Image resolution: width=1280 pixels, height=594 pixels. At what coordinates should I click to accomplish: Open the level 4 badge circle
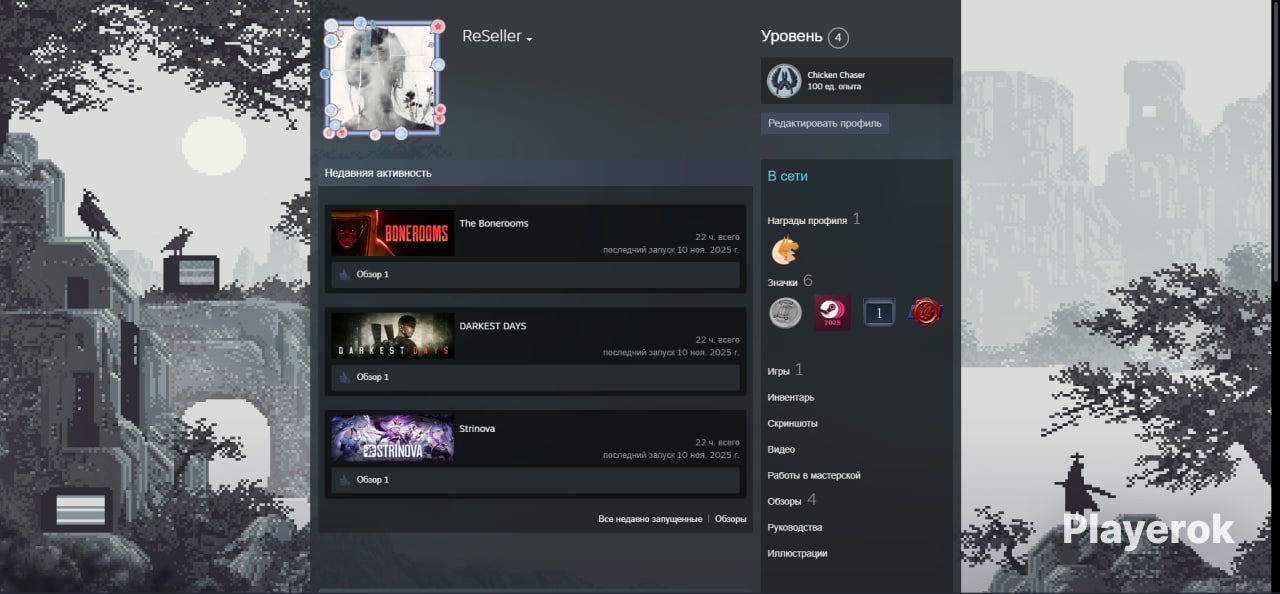pyautogui.click(x=838, y=38)
